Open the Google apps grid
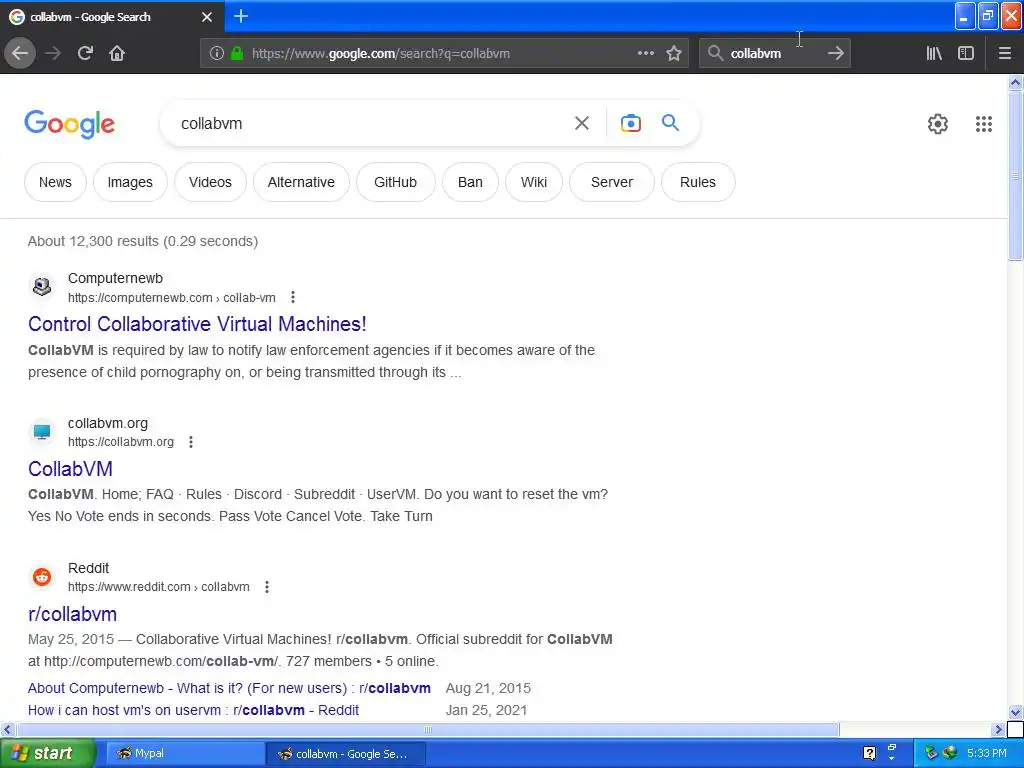The height and width of the screenshot is (768, 1024). 984,123
